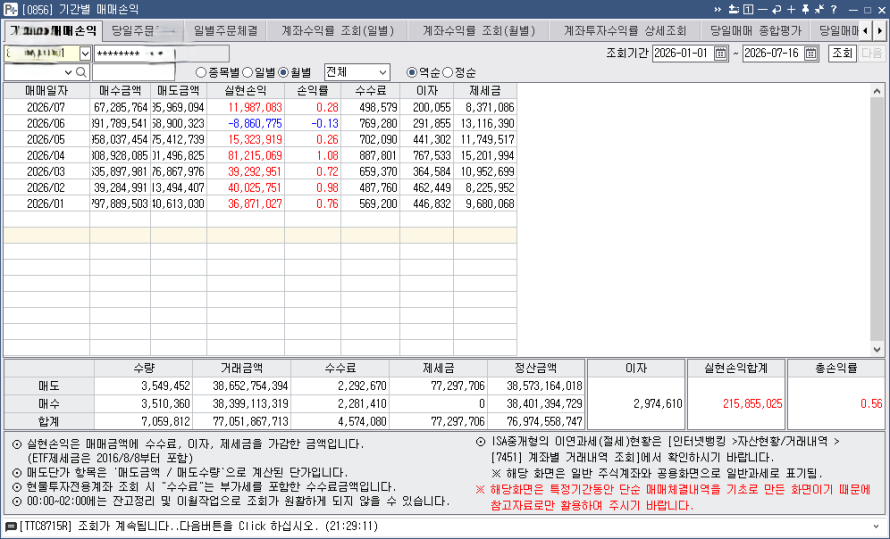
Task: Click the 실현손익 column header
Action: pos(246,91)
